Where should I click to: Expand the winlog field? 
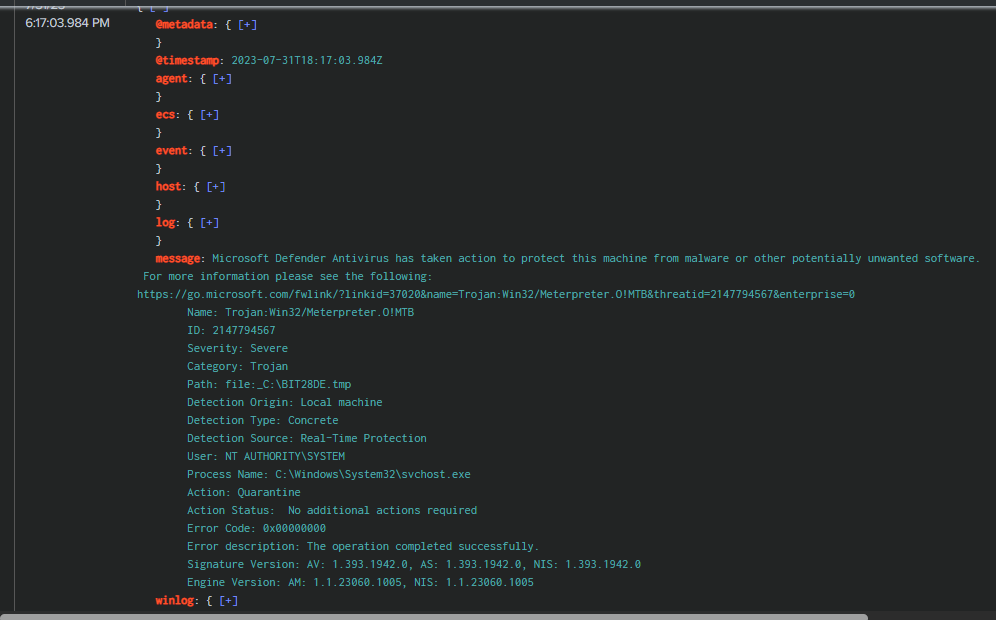click(228, 600)
